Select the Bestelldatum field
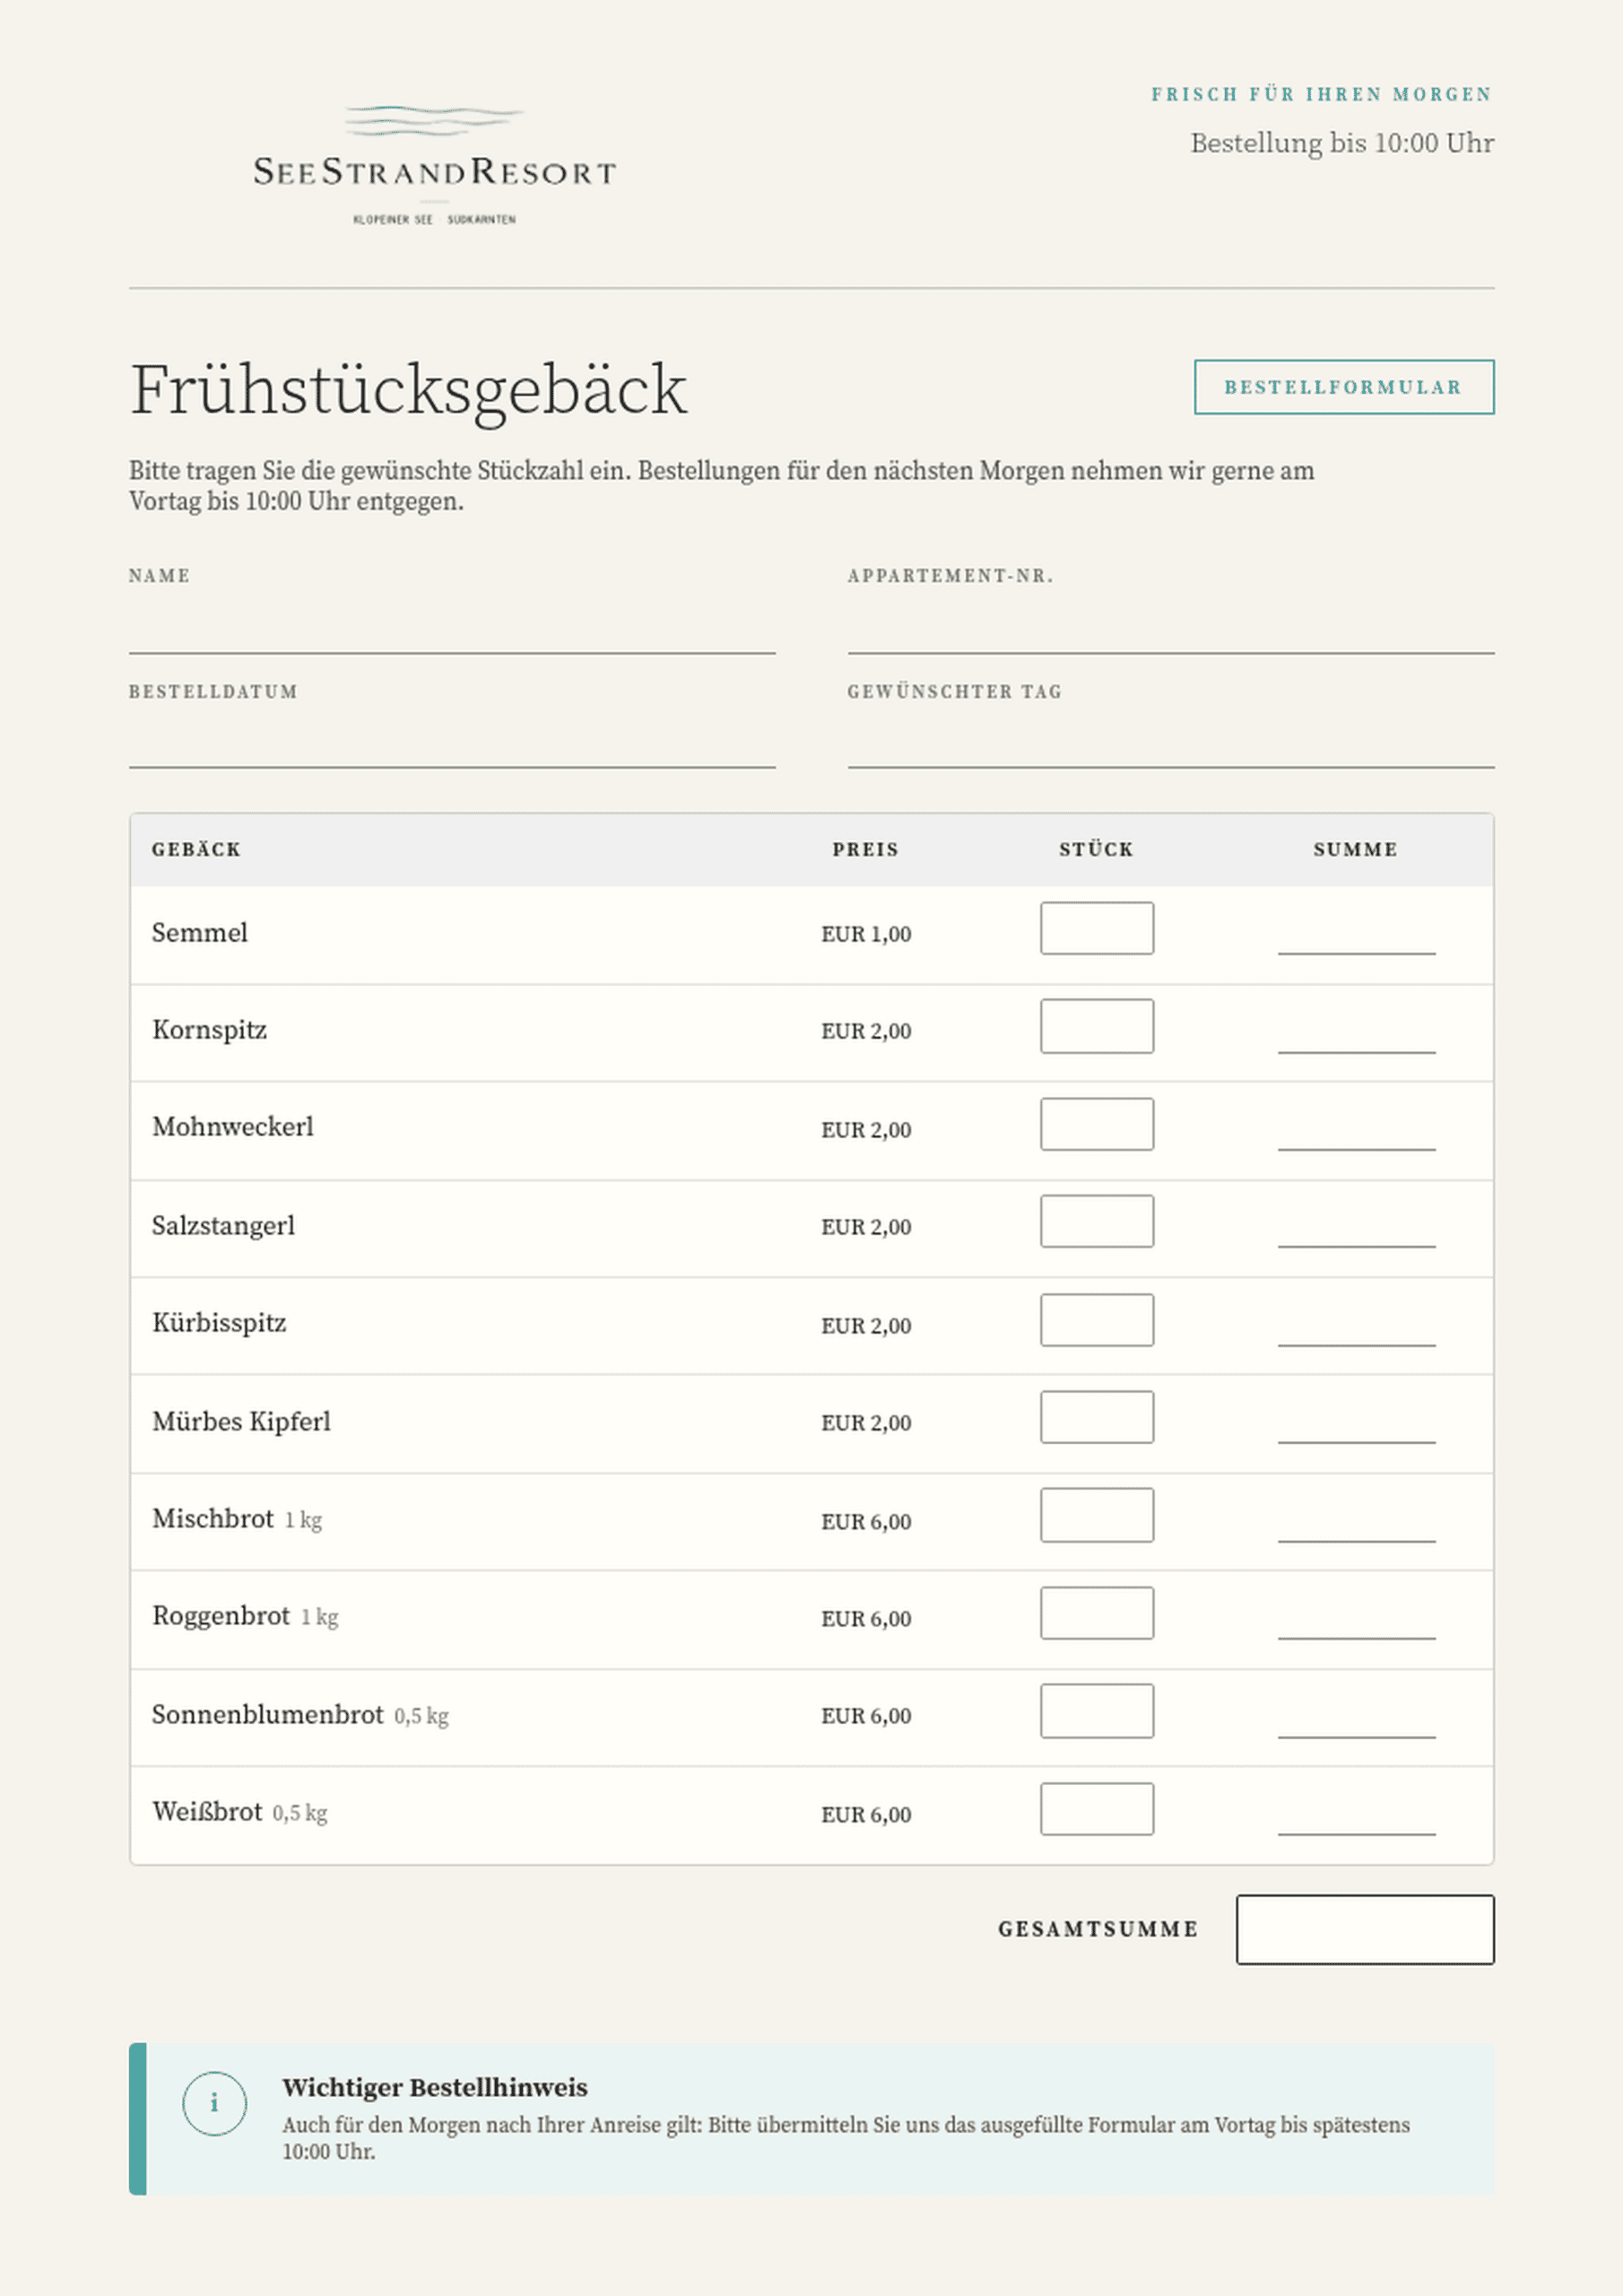This screenshot has height=2296, width=1623. click(x=452, y=745)
